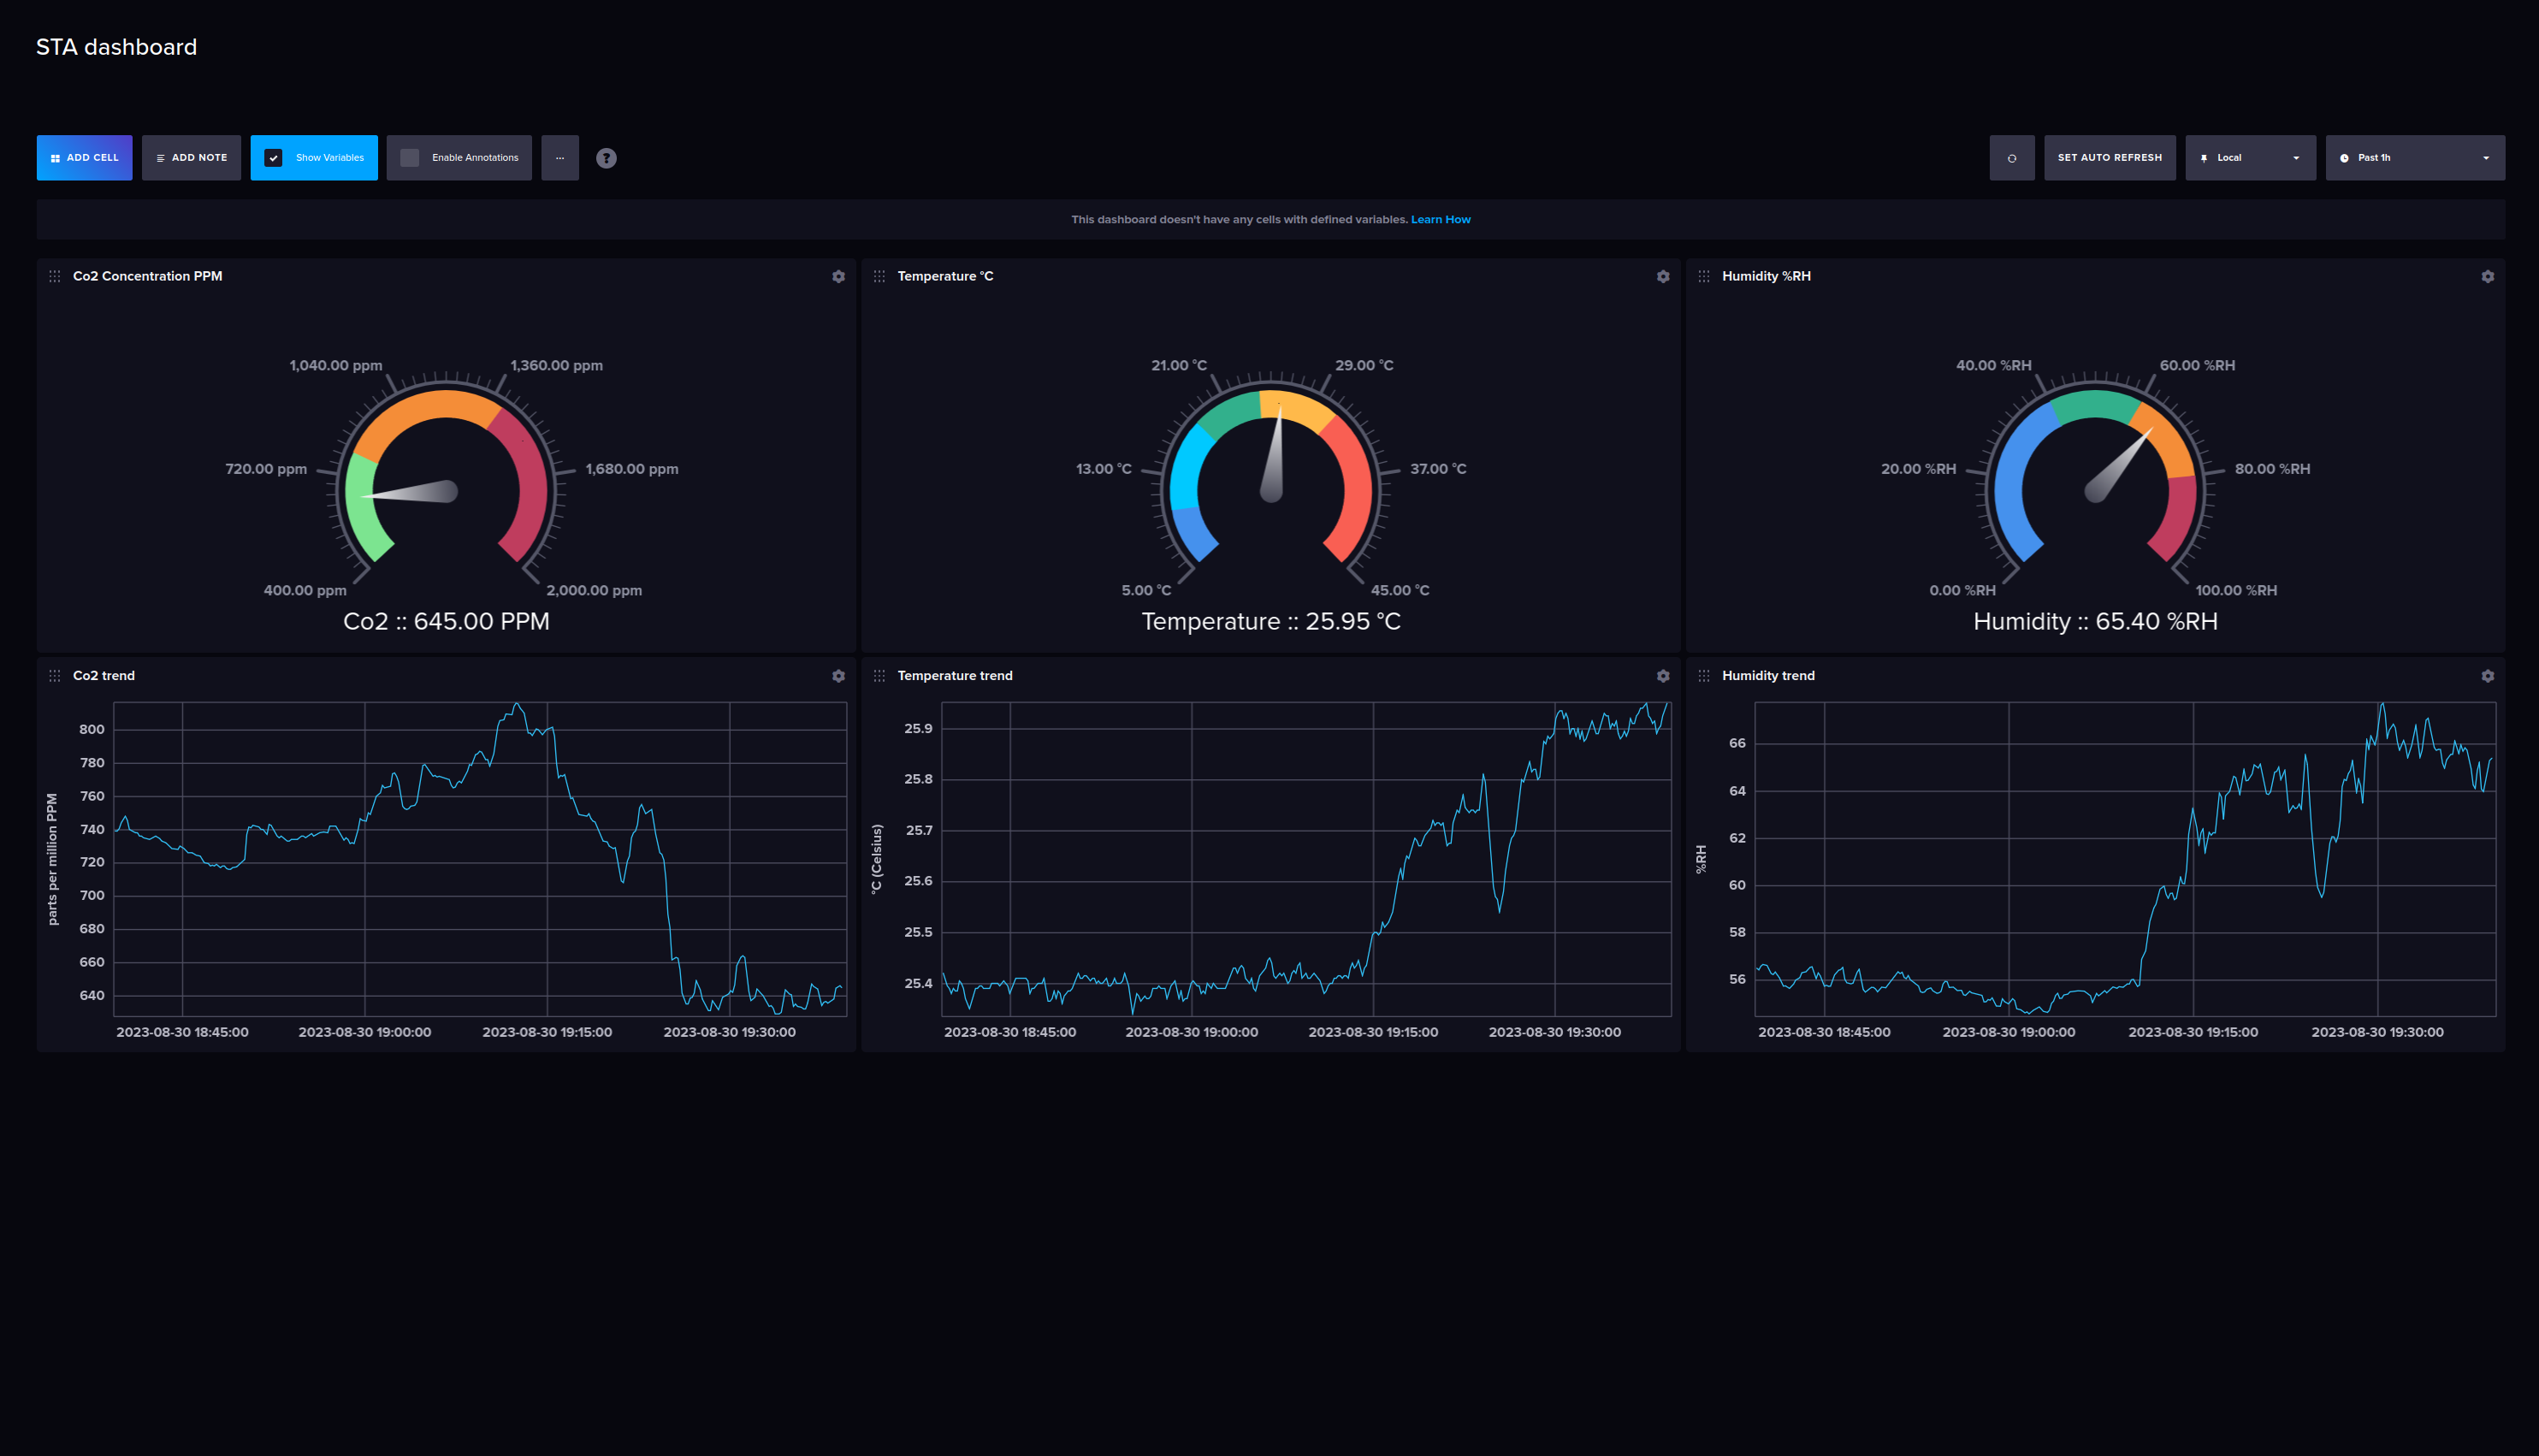2539x1456 pixels.
Task: Click the help question mark icon
Action: (606, 158)
